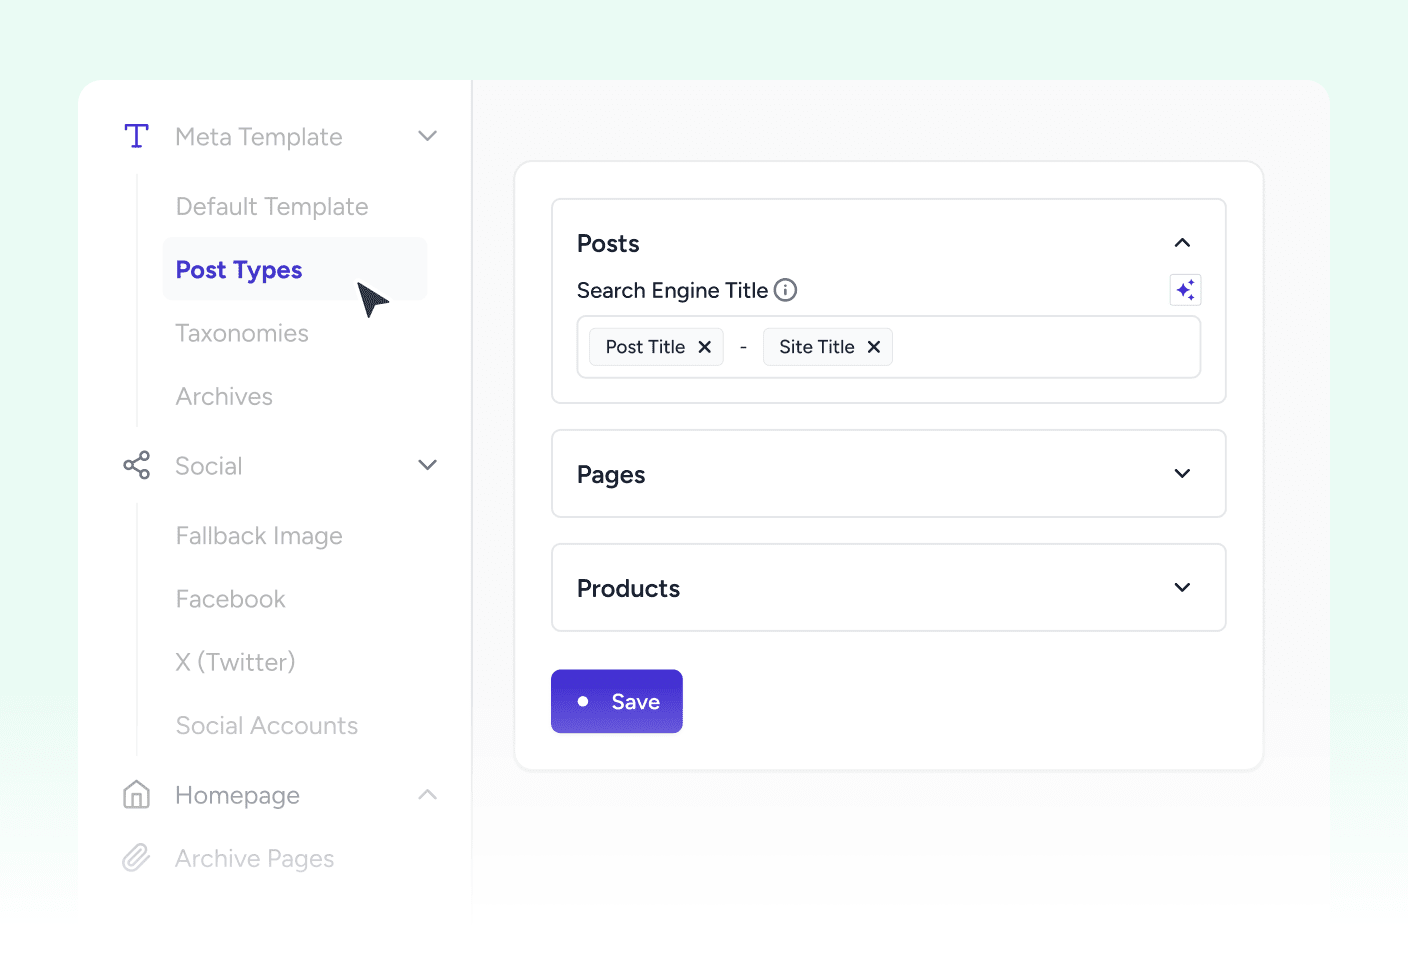
Task: Expand the Pages section
Action: (x=1182, y=474)
